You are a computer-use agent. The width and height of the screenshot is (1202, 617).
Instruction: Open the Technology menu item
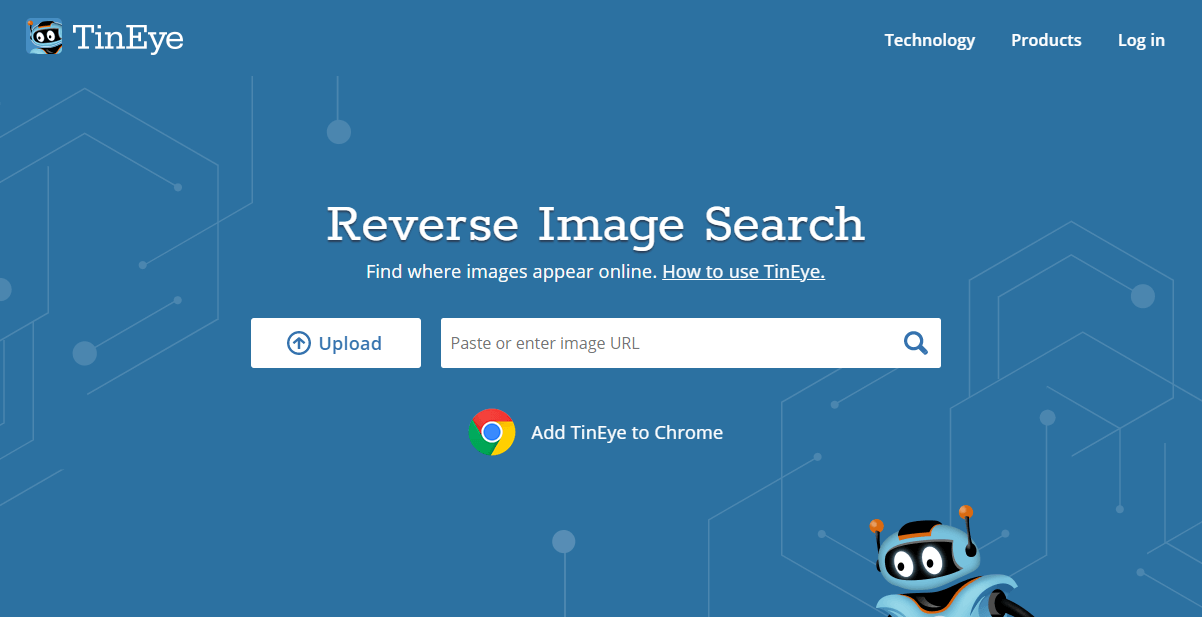(x=930, y=40)
